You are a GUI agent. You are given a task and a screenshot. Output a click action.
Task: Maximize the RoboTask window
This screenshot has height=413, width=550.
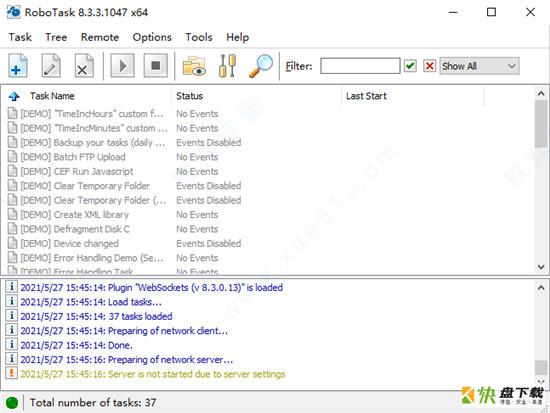coord(491,12)
